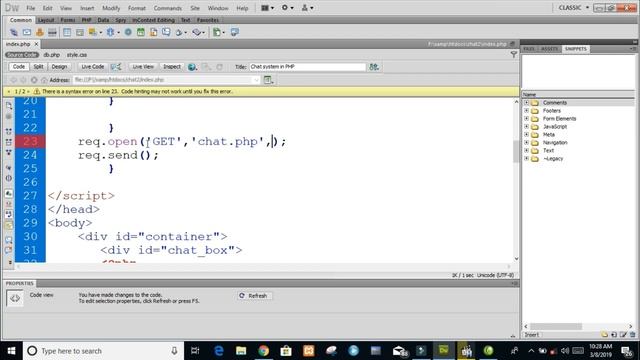The image size is (640, 360).
Task: Insert a Div Tag from the toolbar
Action: [80, 32]
